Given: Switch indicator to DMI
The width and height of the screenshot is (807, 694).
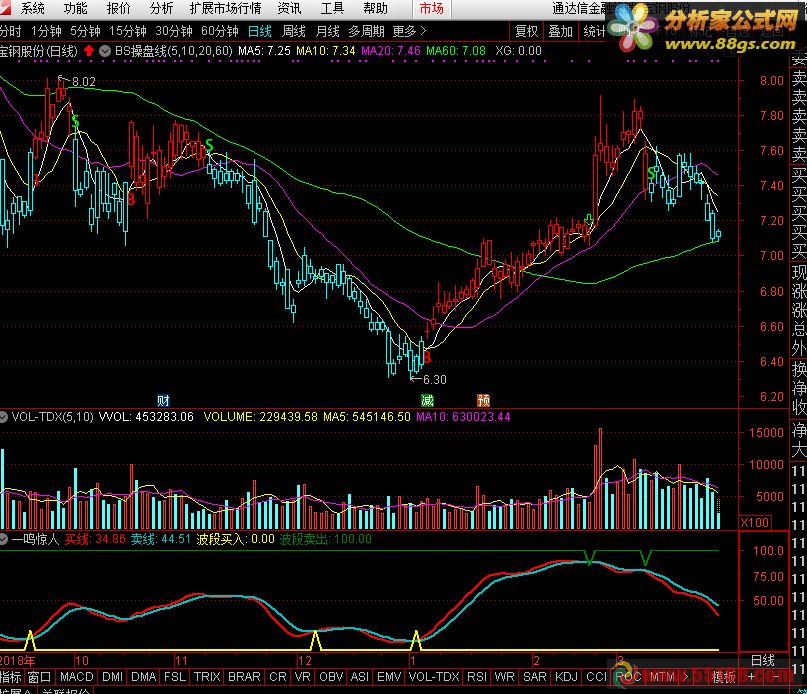Looking at the screenshot, I should (112, 676).
